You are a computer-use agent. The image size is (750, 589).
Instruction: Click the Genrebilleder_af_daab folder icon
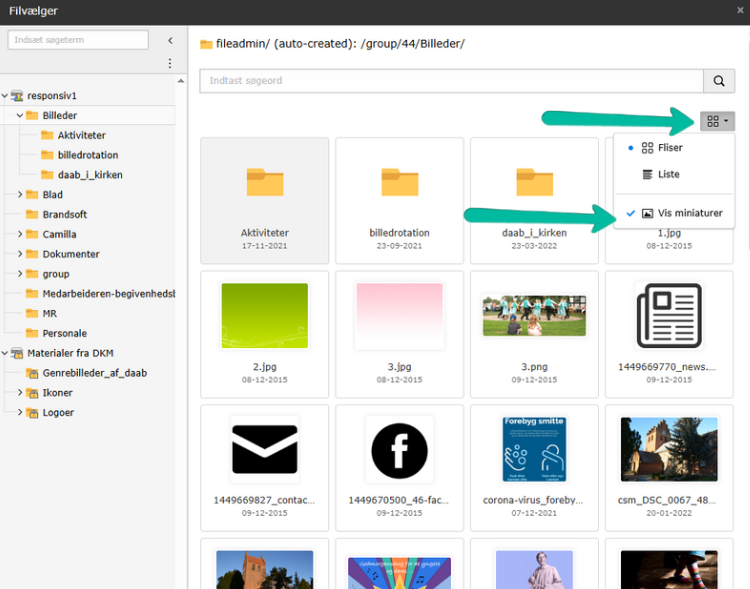(x=32, y=373)
